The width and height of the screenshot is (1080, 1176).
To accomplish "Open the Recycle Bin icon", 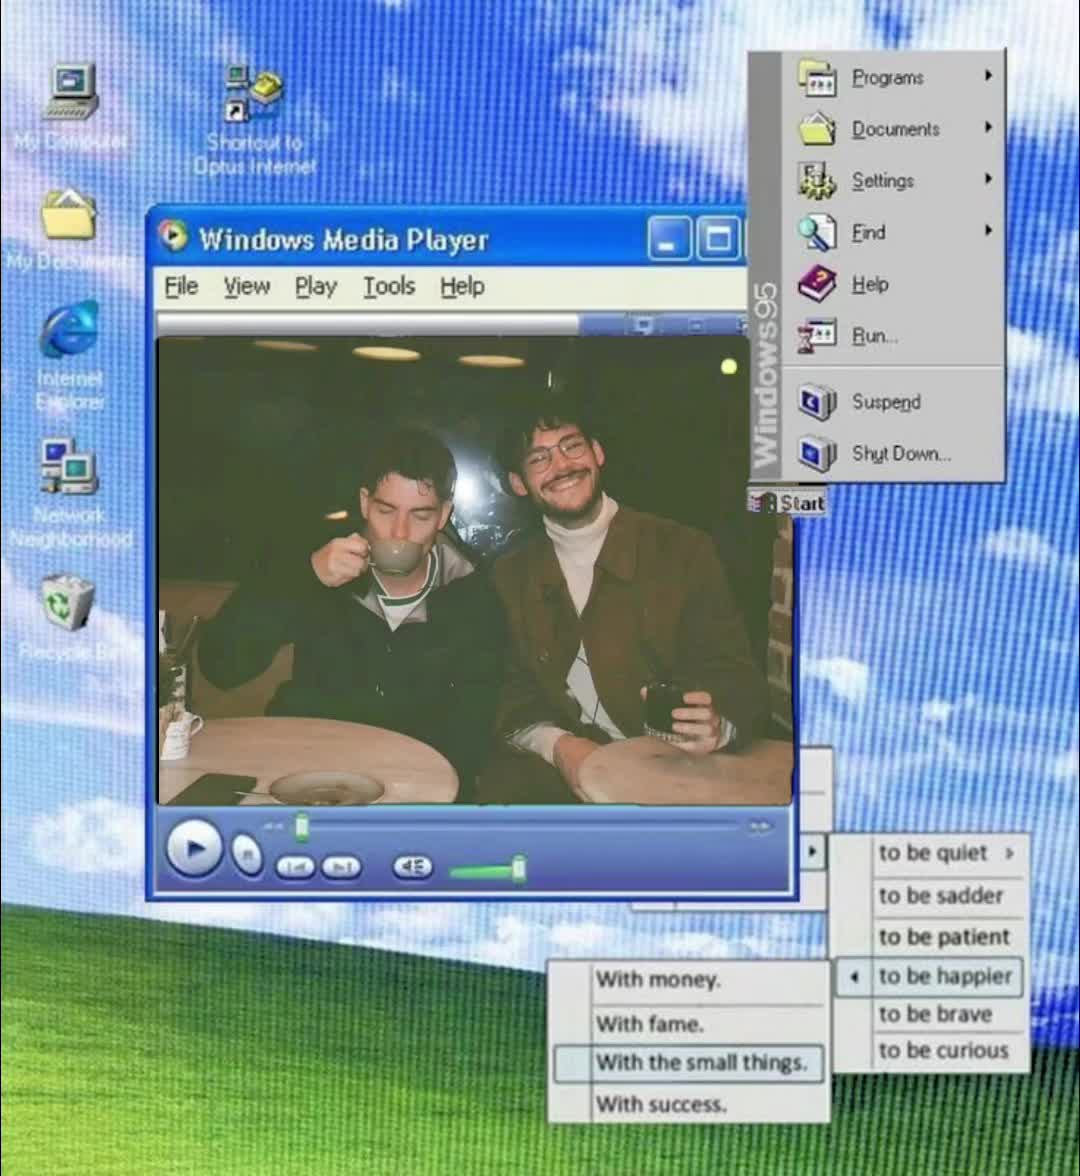I will (x=68, y=602).
